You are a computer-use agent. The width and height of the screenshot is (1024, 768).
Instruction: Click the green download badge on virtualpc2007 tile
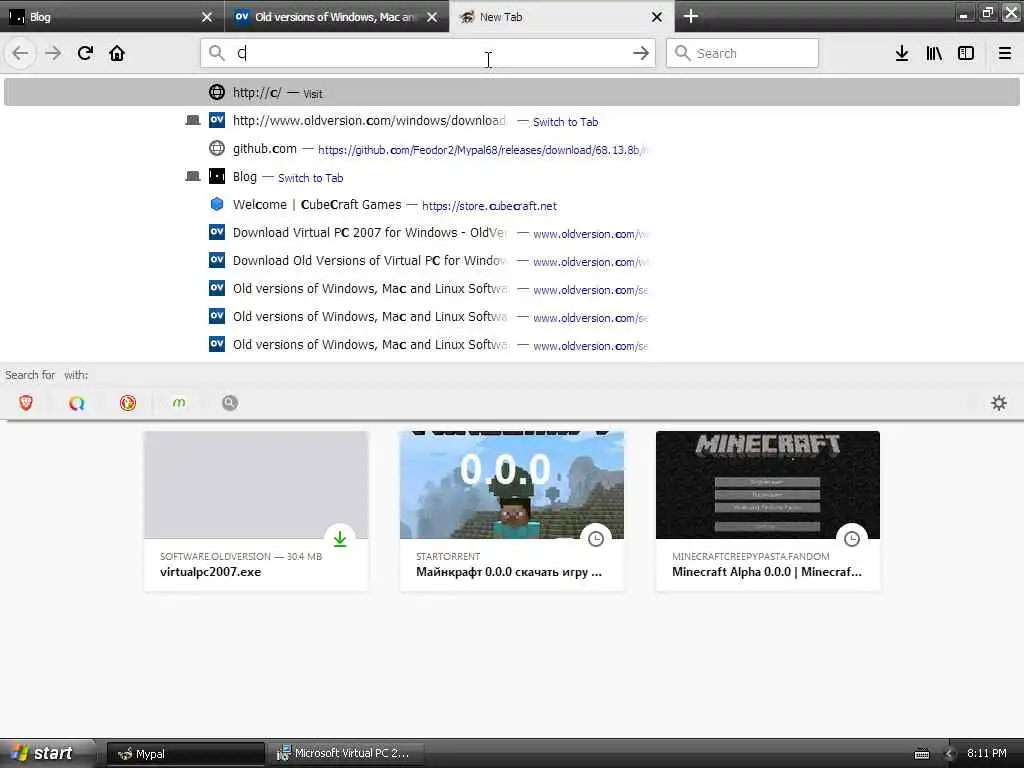pos(340,539)
